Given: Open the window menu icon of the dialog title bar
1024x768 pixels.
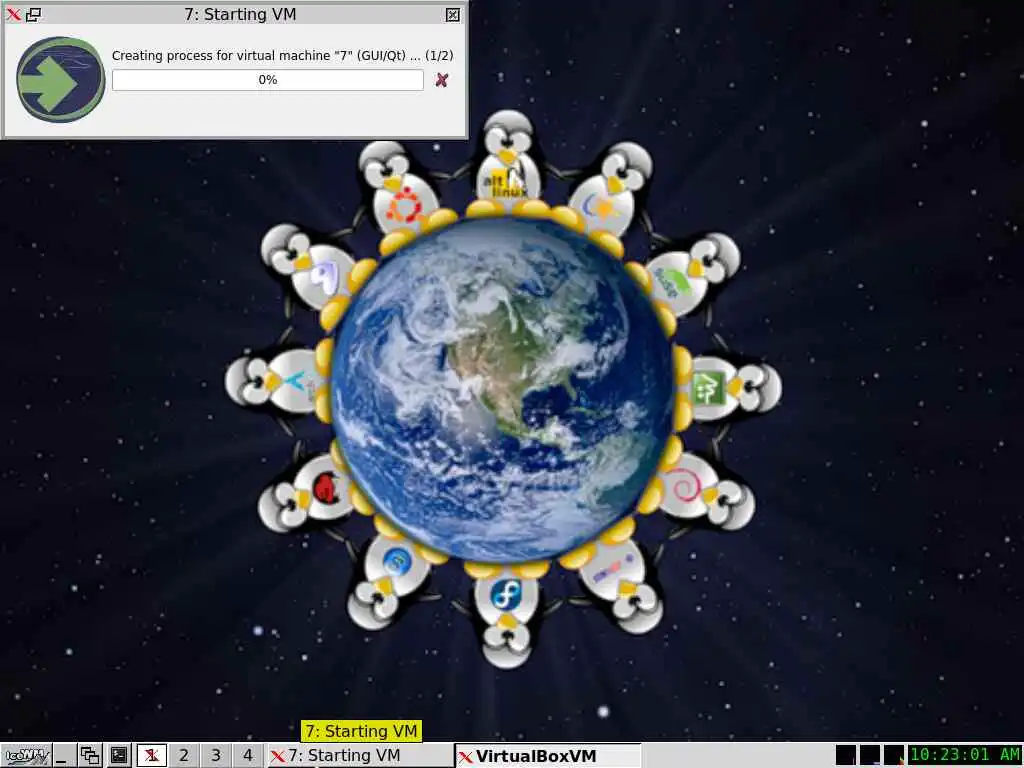Looking at the screenshot, I should tap(13, 14).
